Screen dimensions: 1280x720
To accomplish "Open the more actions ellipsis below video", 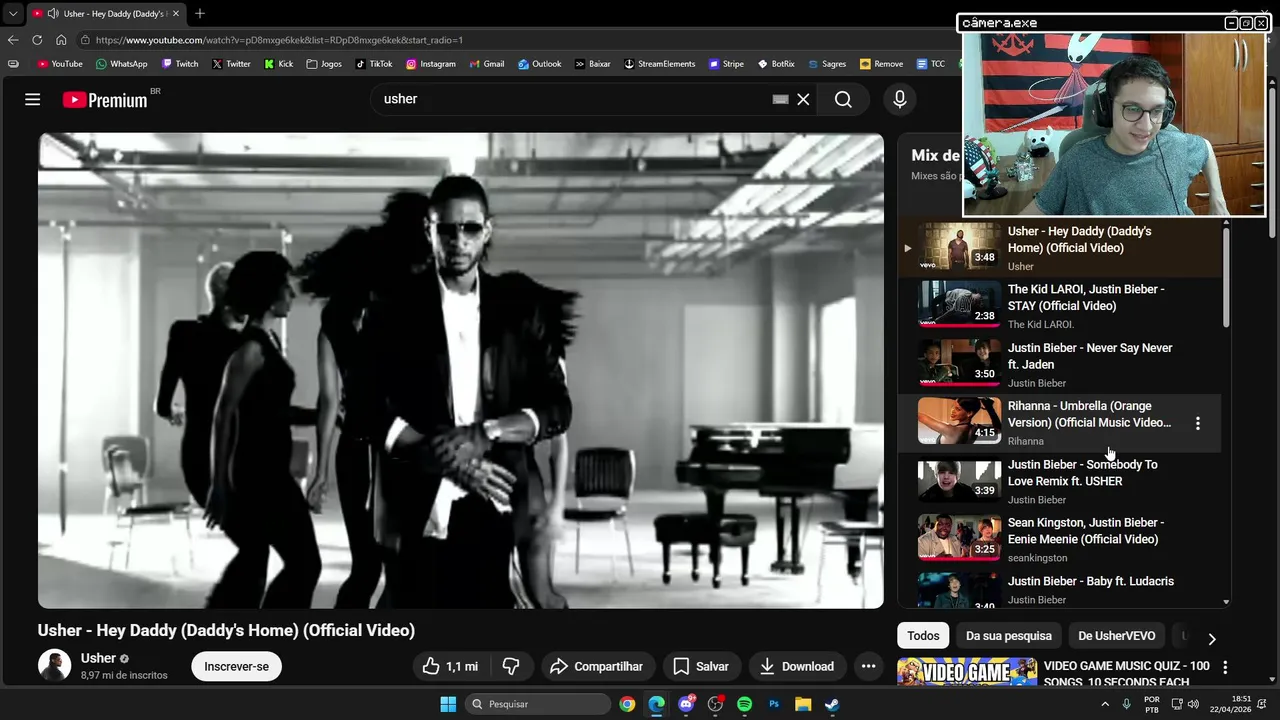I will (x=868, y=666).
